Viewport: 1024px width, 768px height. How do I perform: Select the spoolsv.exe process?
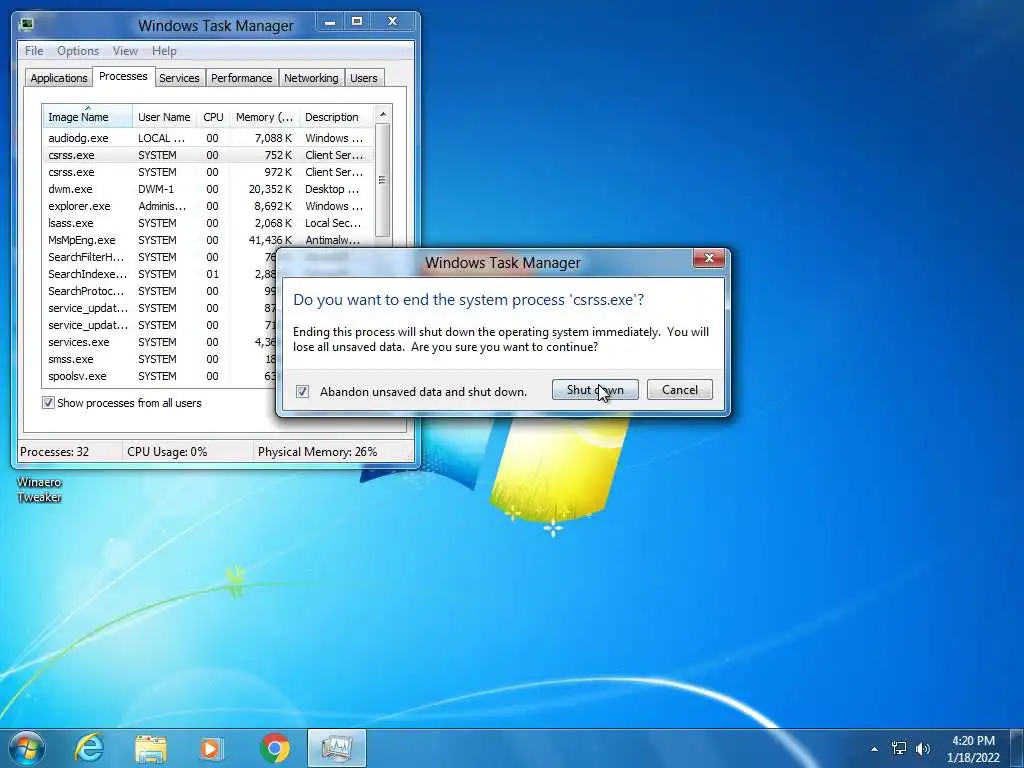pos(160,376)
